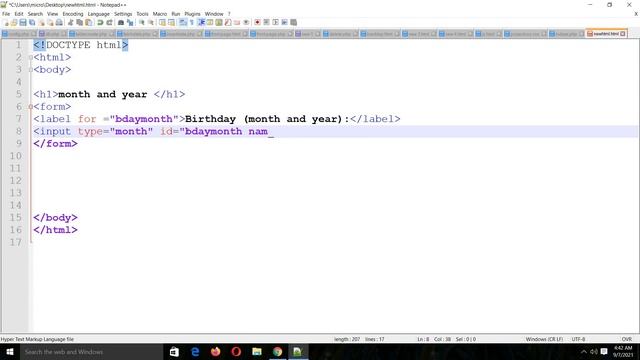Open the View menu

pyautogui.click(x=52, y=14)
